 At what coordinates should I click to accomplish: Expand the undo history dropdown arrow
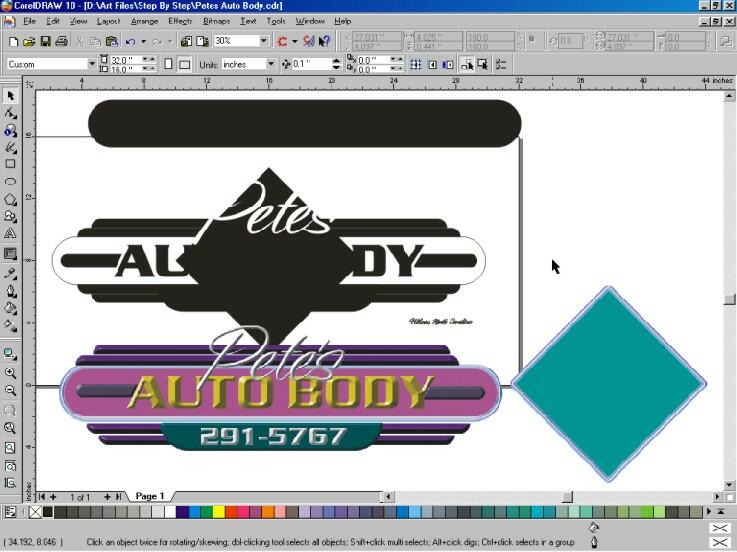point(143,41)
